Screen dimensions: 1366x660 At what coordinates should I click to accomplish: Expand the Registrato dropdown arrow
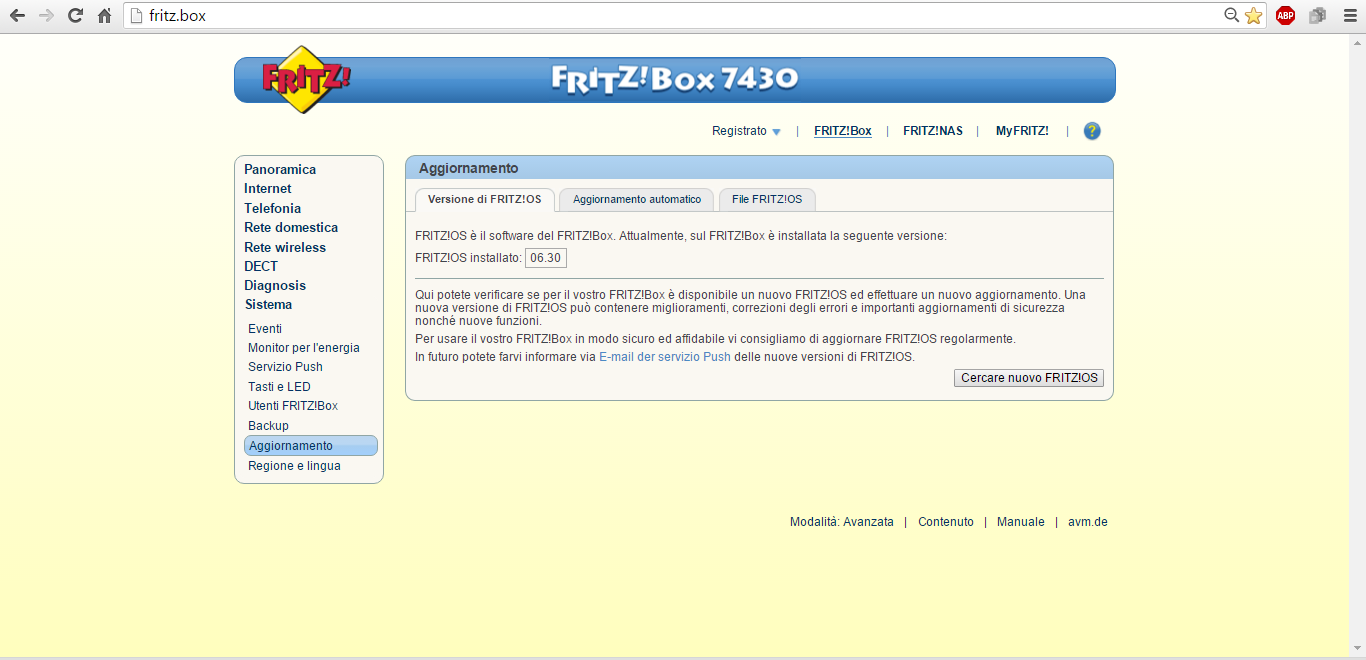coord(776,132)
